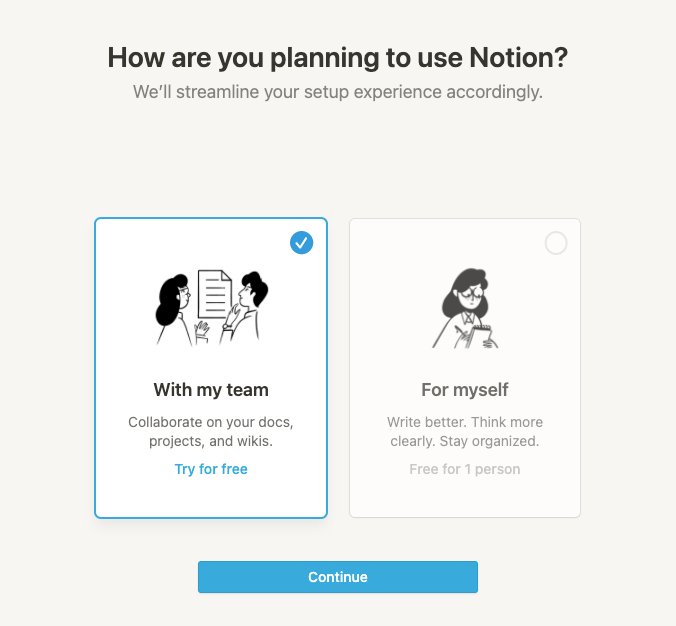Toggle the blue checkmark on With my team
This screenshot has width=676, height=626.
click(x=301, y=243)
